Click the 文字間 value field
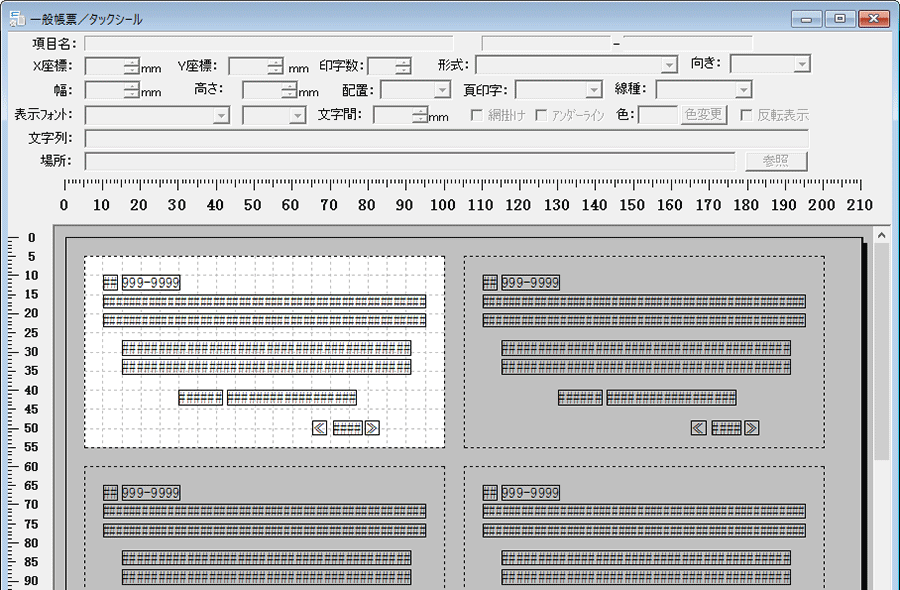This screenshot has height=590, width=900. point(393,115)
